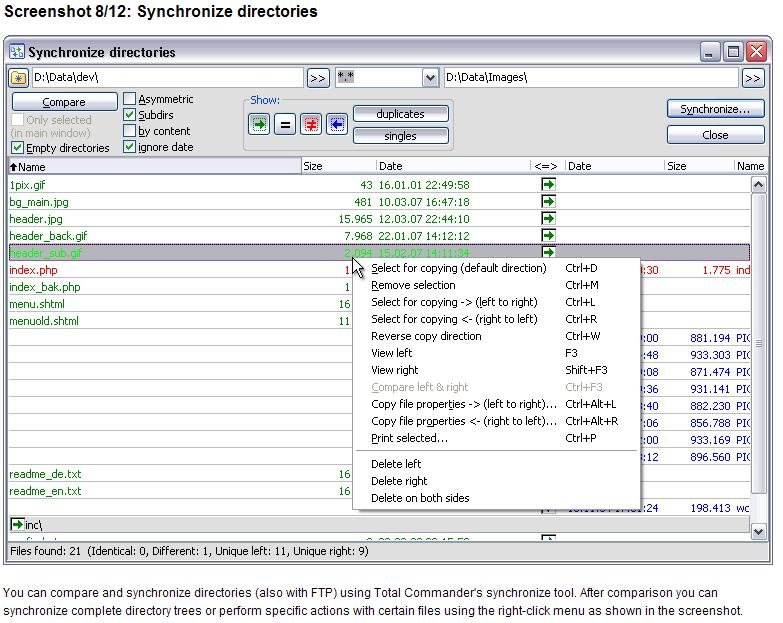This screenshot has width=783, height=623.
Task: Choose Delete left menu entry
Action: pyautogui.click(x=496, y=464)
